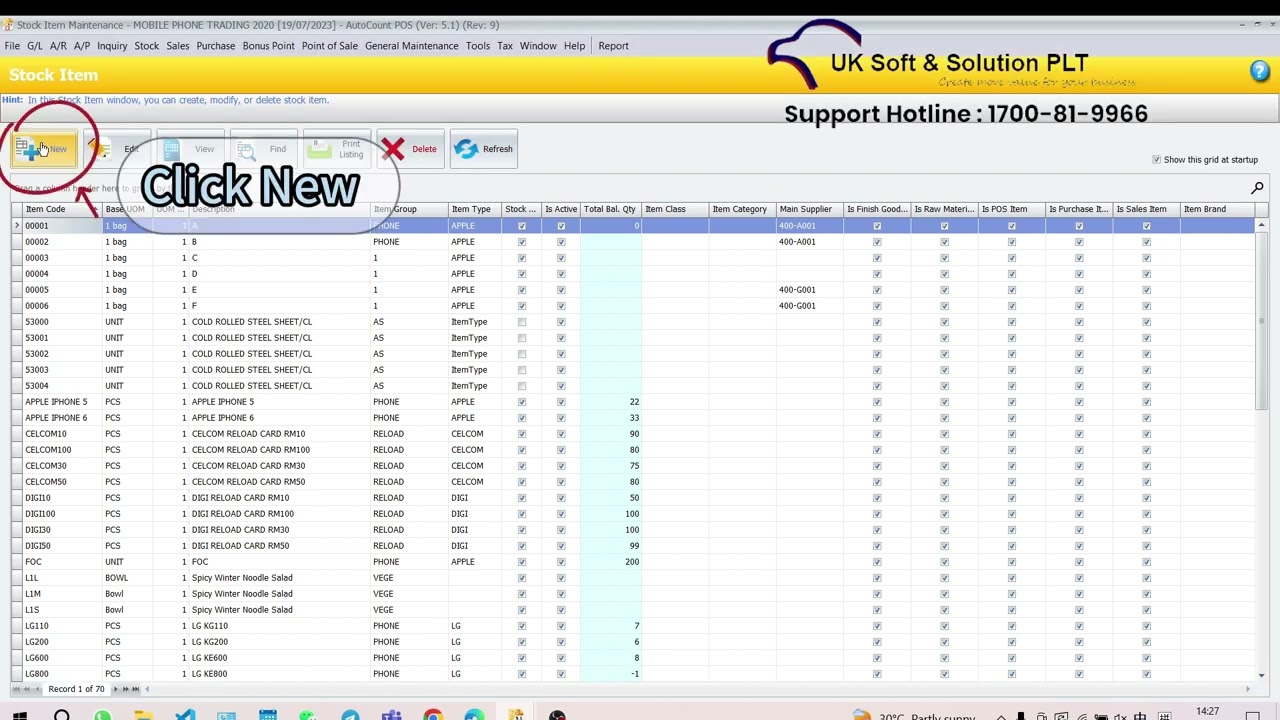1280x720 pixels.
Task: Sort by the Item Code column header
Action: (63, 209)
